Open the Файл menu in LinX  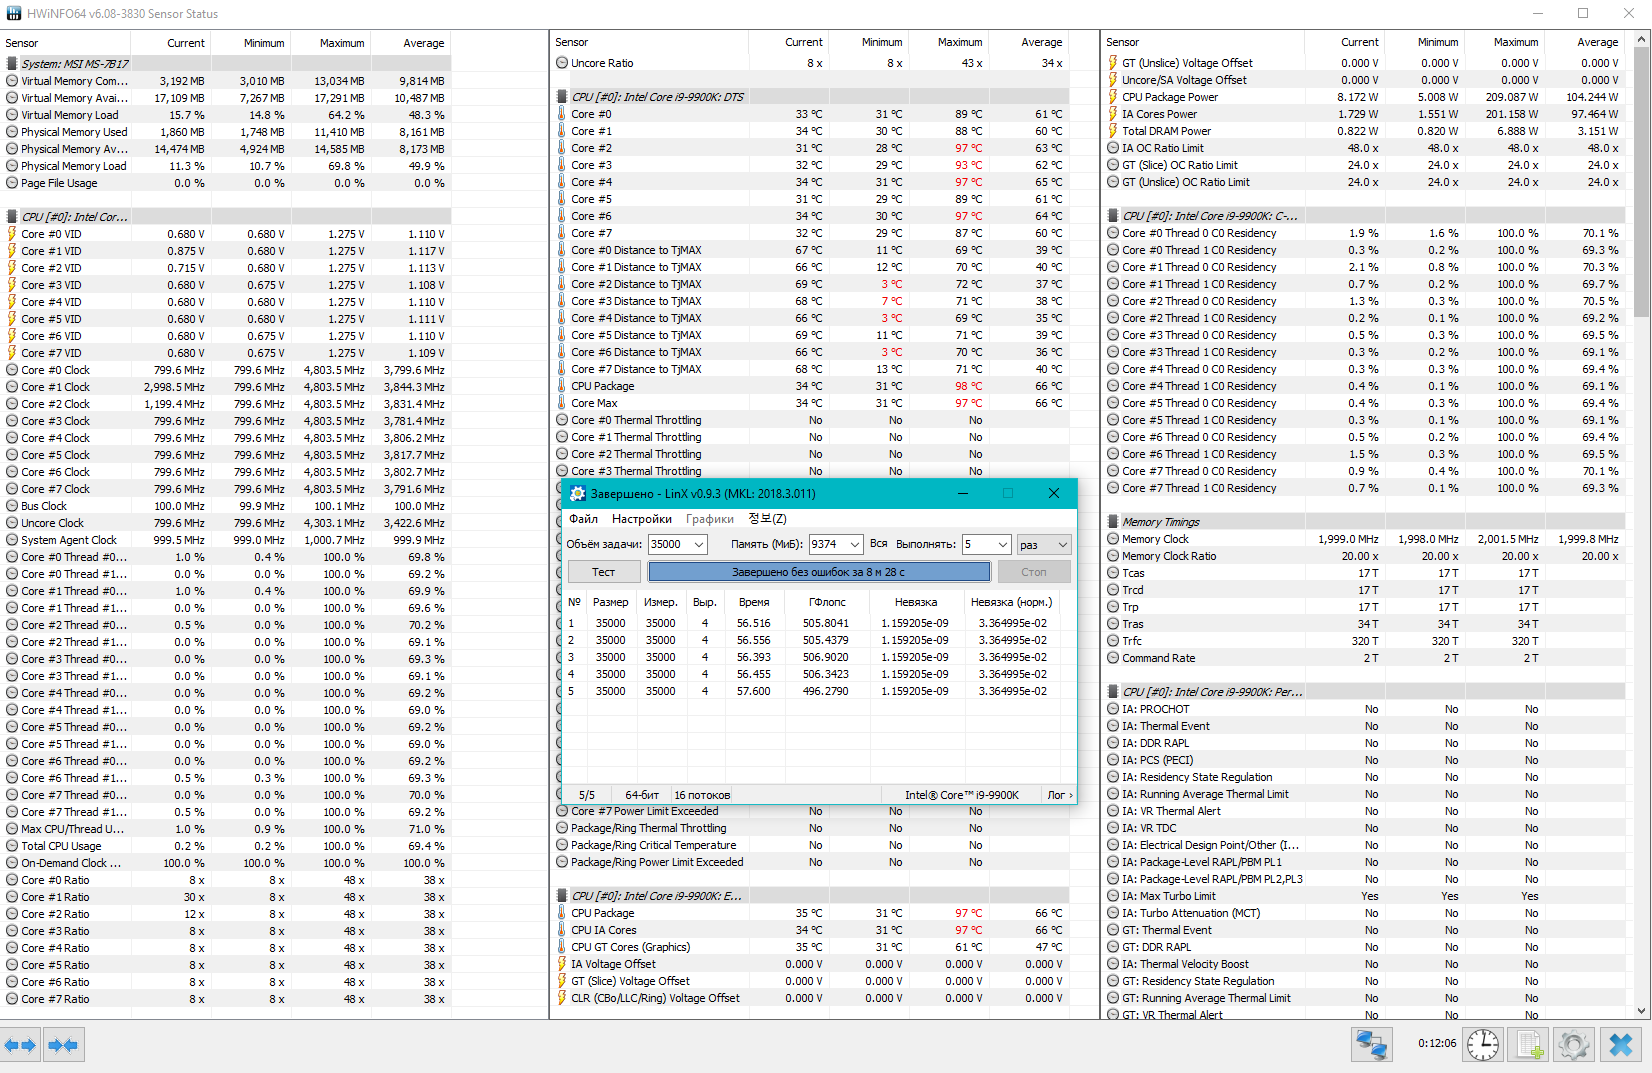(584, 519)
